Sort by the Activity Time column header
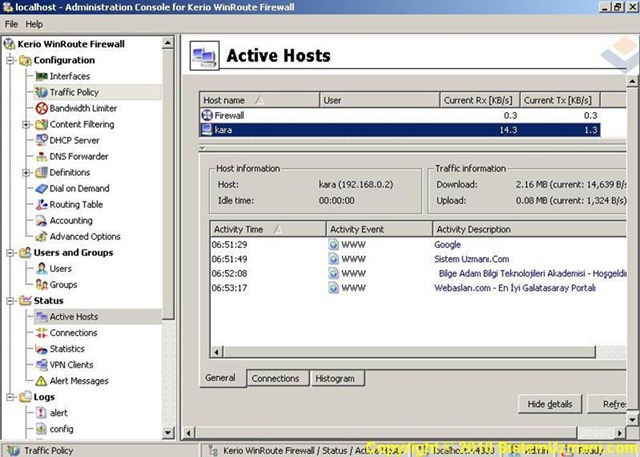The height and width of the screenshot is (457, 640). pyautogui.click(x=268, y=229)
